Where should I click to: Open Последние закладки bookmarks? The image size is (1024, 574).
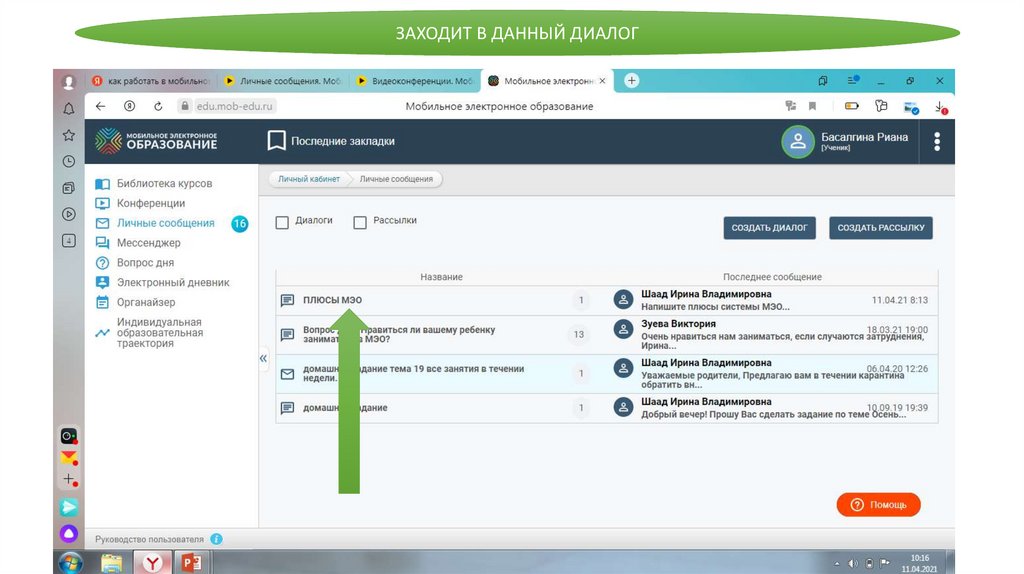tap(331, 141)
